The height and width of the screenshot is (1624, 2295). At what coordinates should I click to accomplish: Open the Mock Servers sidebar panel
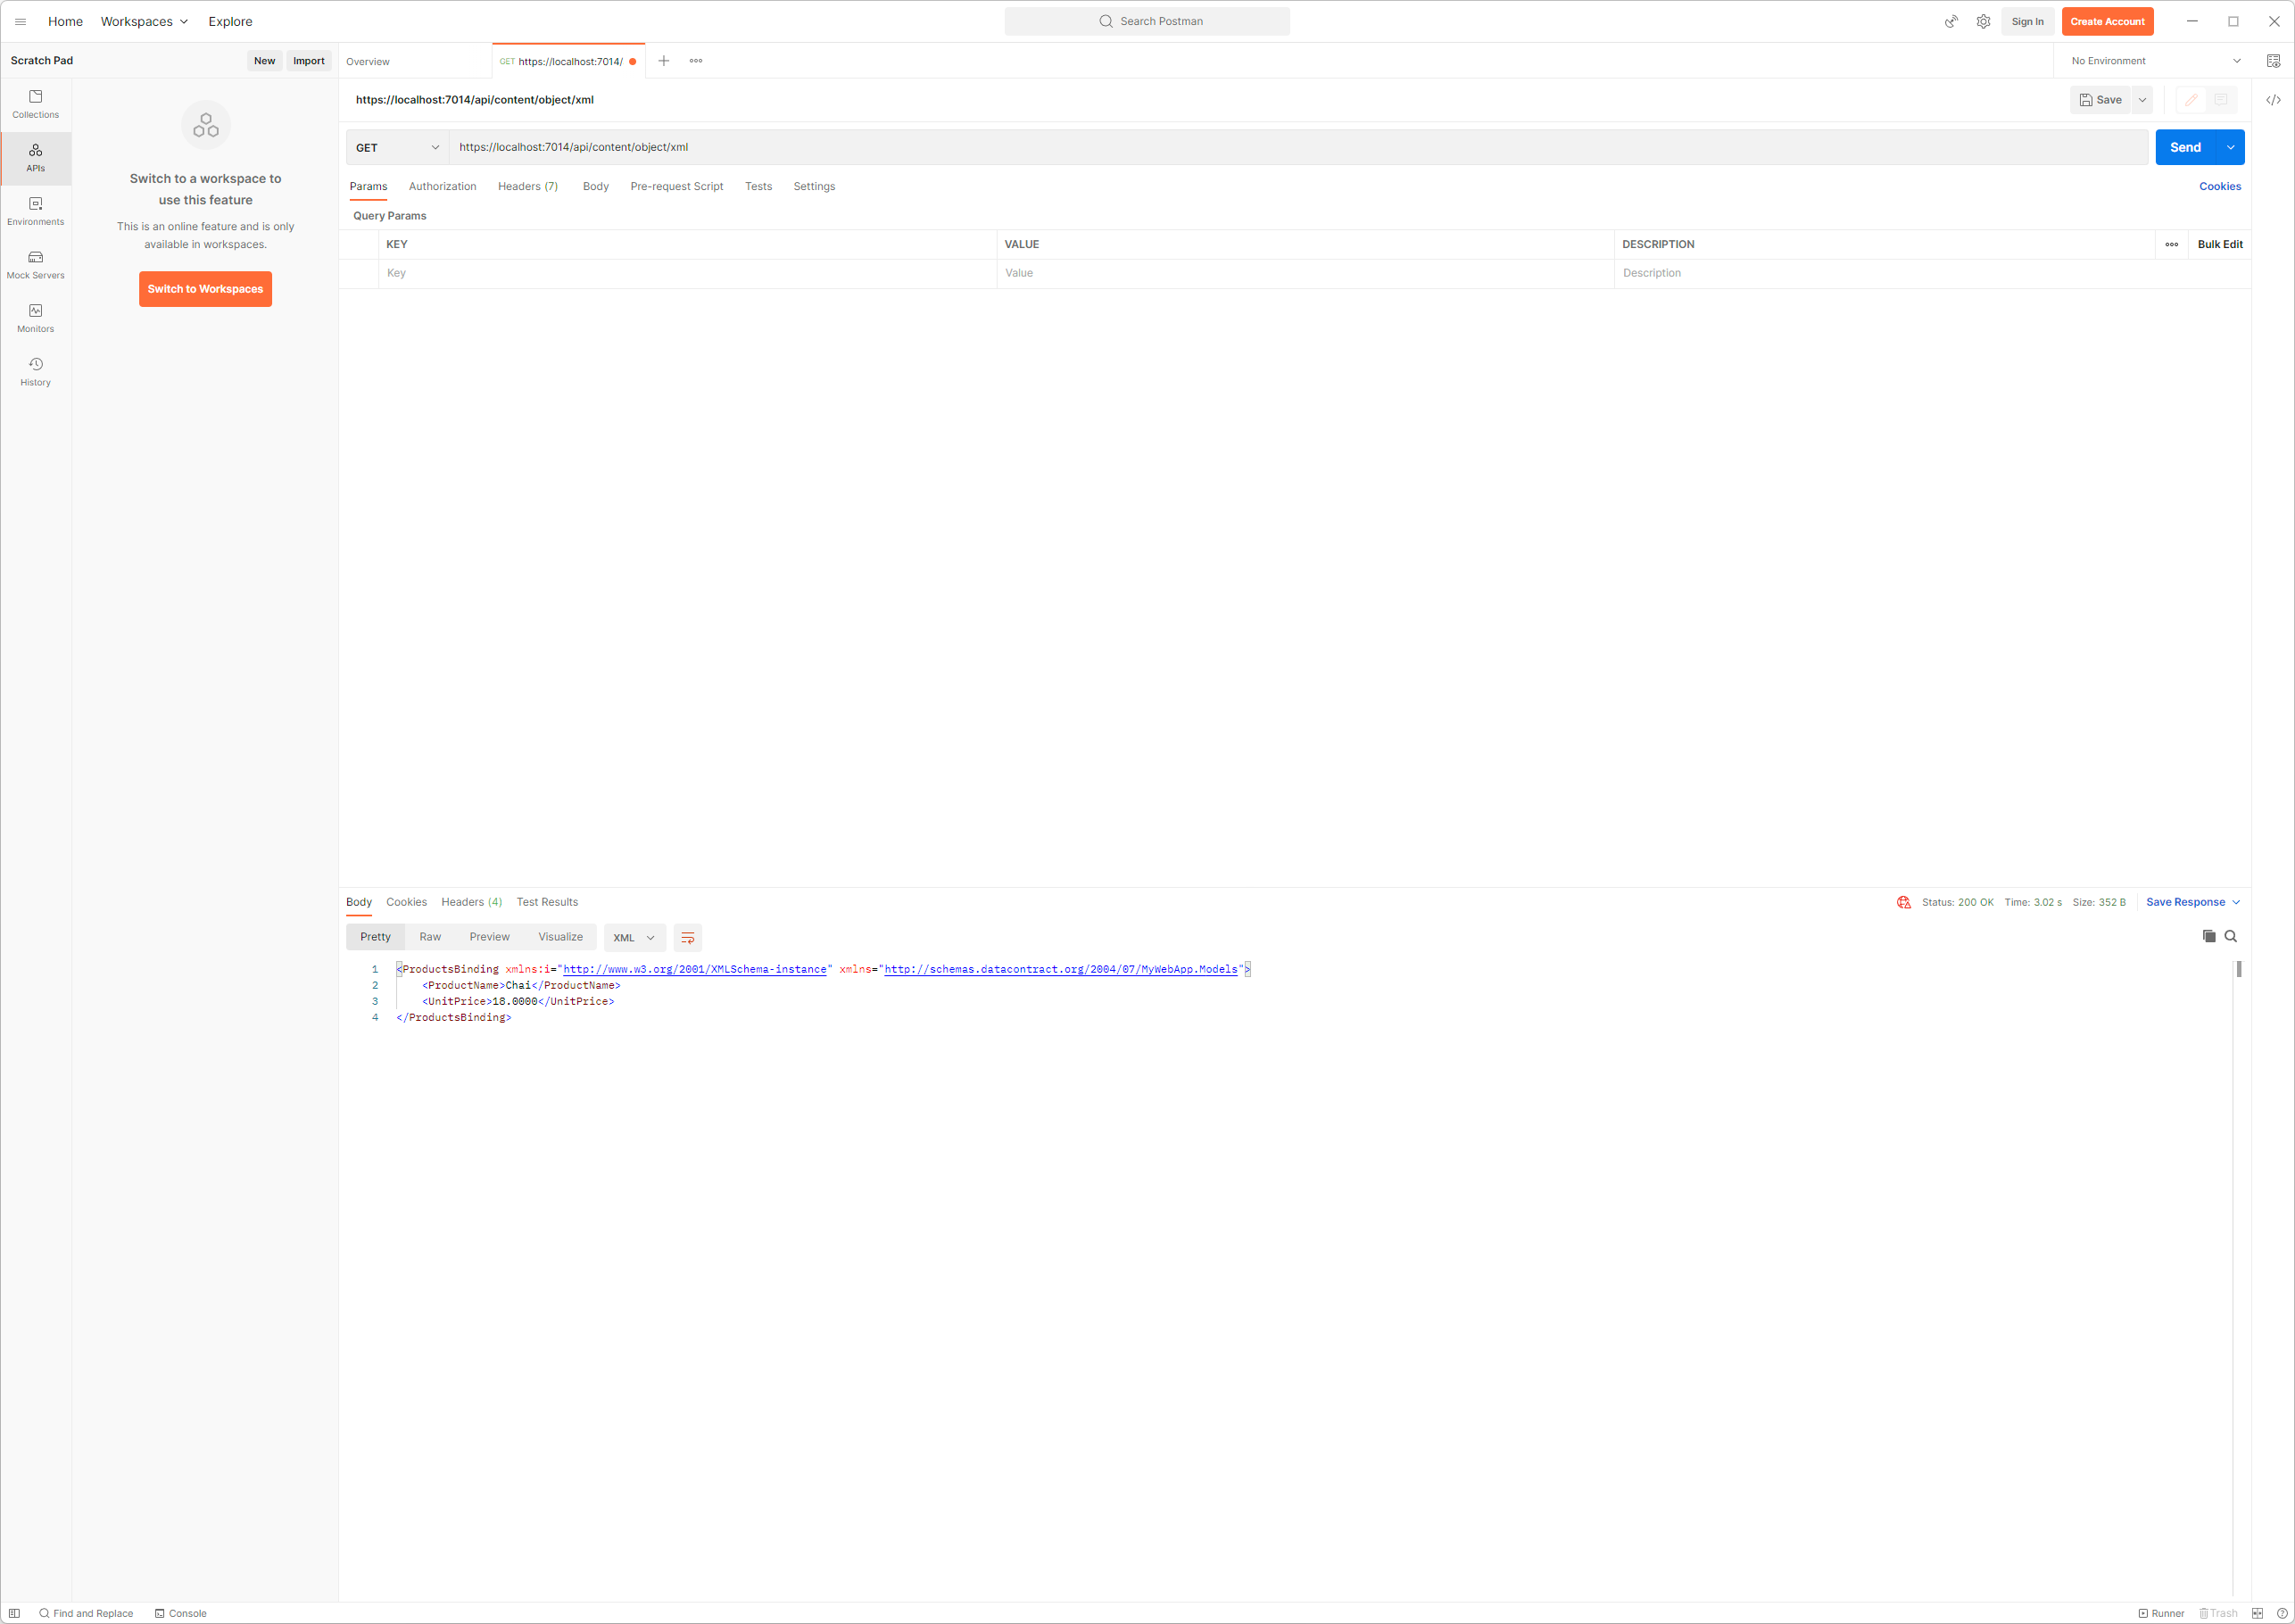pyautogui.click(x=35, y=265)
